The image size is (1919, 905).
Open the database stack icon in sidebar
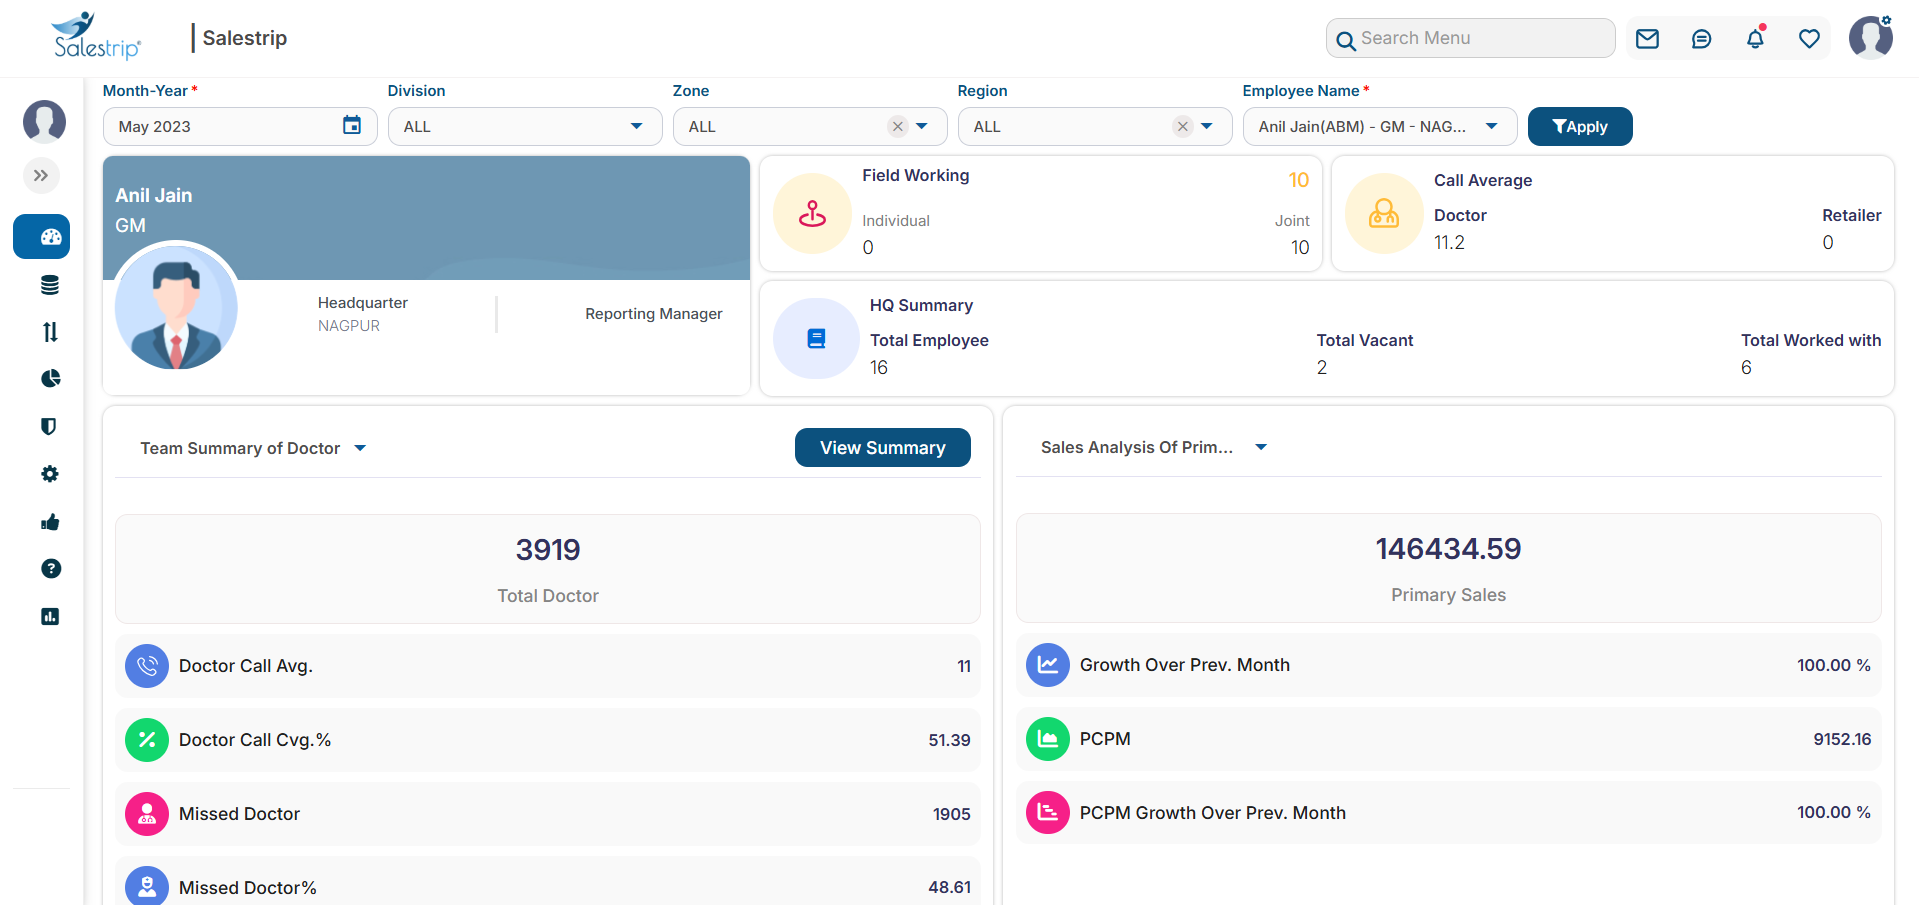pyautogui.click(x=50, y=285)
